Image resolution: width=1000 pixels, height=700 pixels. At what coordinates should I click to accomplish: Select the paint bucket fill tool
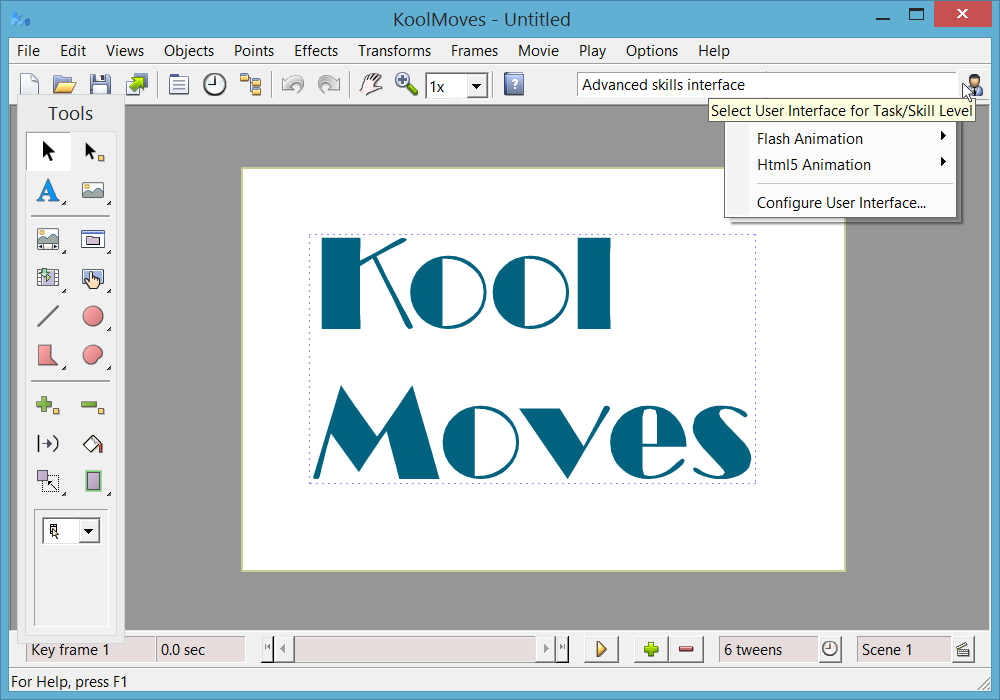93,443
